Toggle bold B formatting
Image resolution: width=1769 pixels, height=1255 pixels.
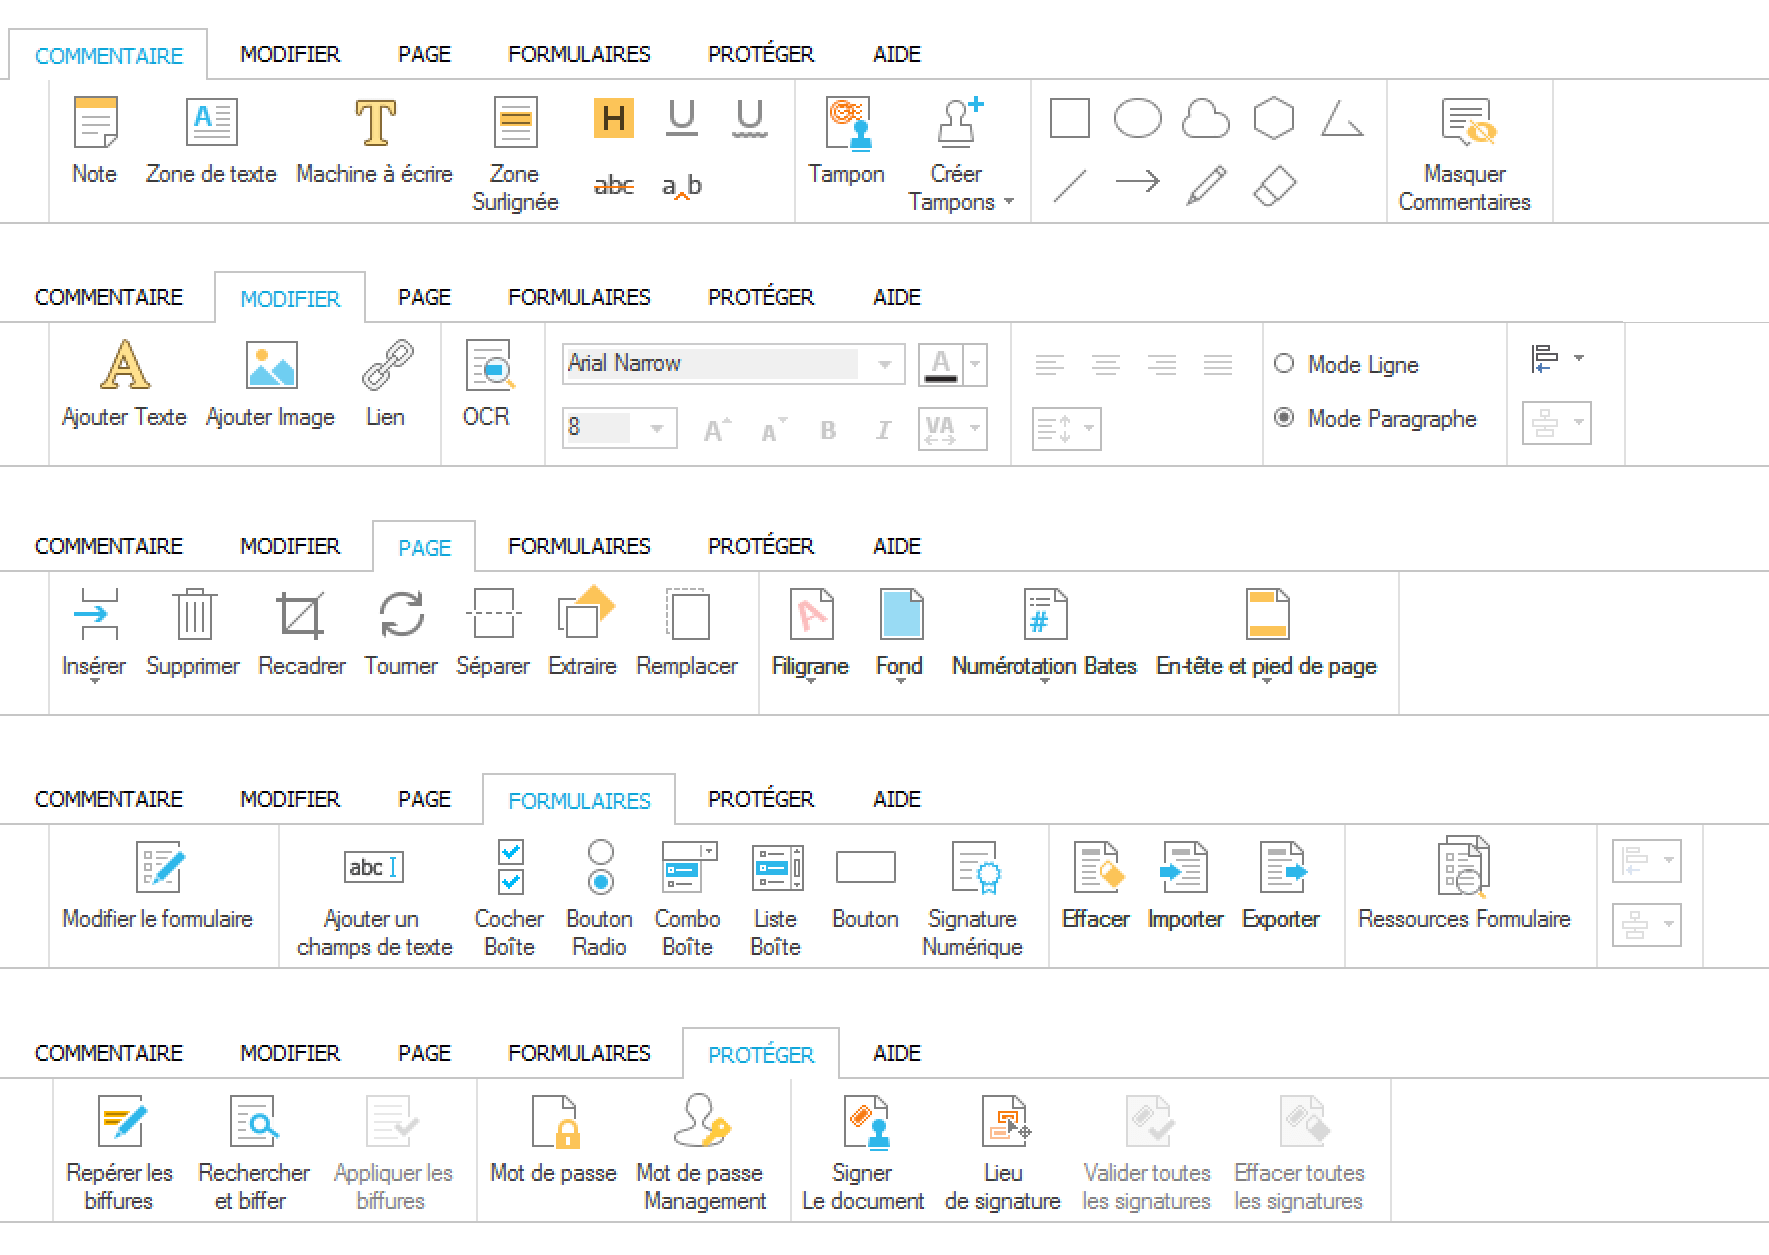coord(828,430)
